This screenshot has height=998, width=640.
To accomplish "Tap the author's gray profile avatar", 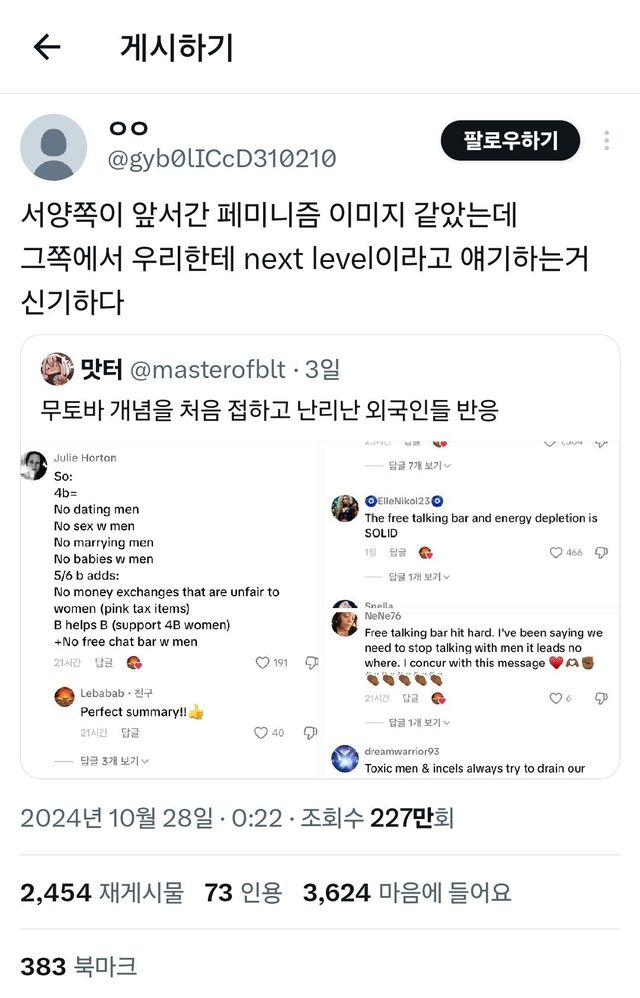I will click(x=53, y=147).
